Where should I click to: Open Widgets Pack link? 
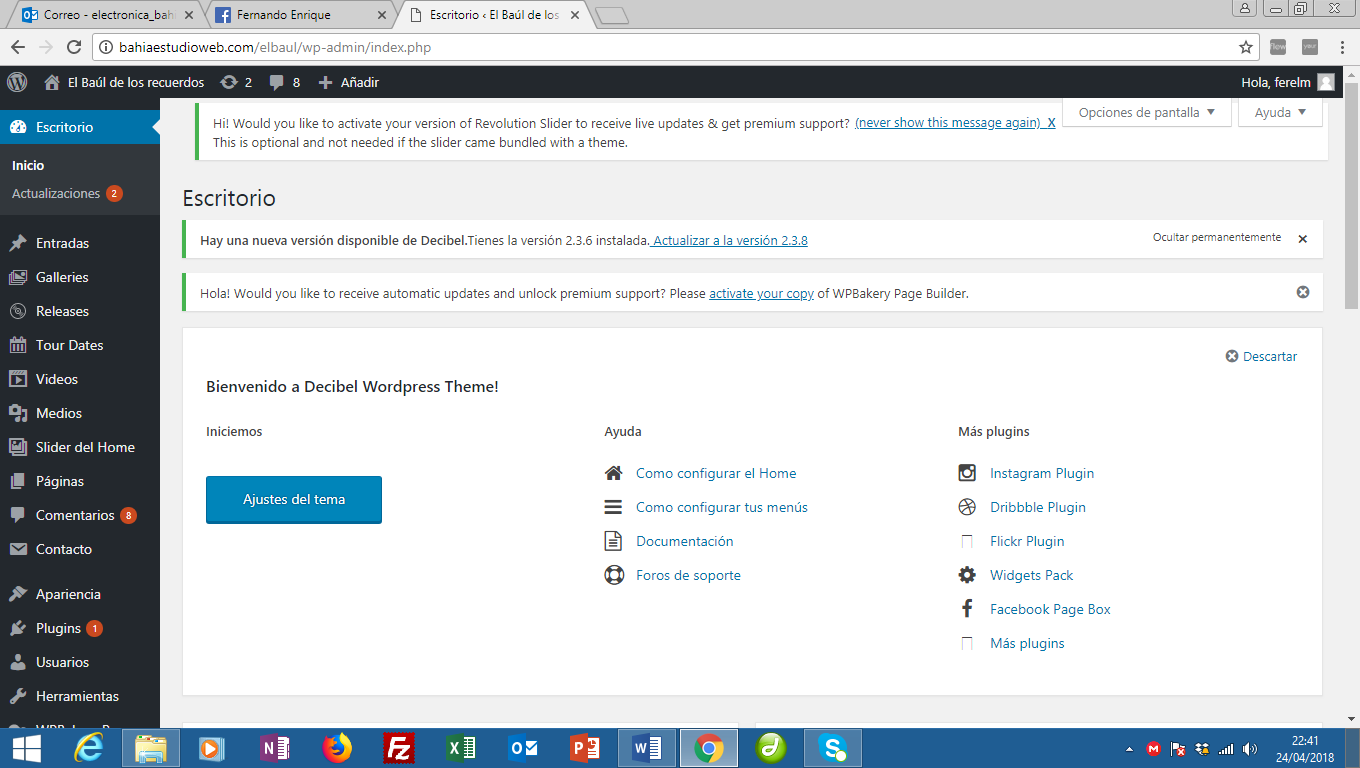point(1031,575)
